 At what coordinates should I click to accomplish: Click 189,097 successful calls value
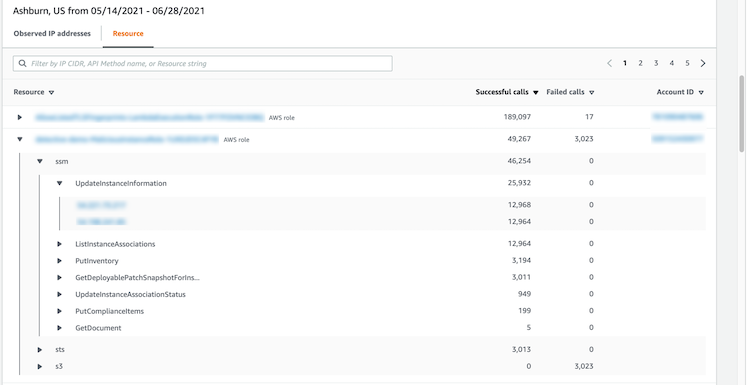[518, 117]
